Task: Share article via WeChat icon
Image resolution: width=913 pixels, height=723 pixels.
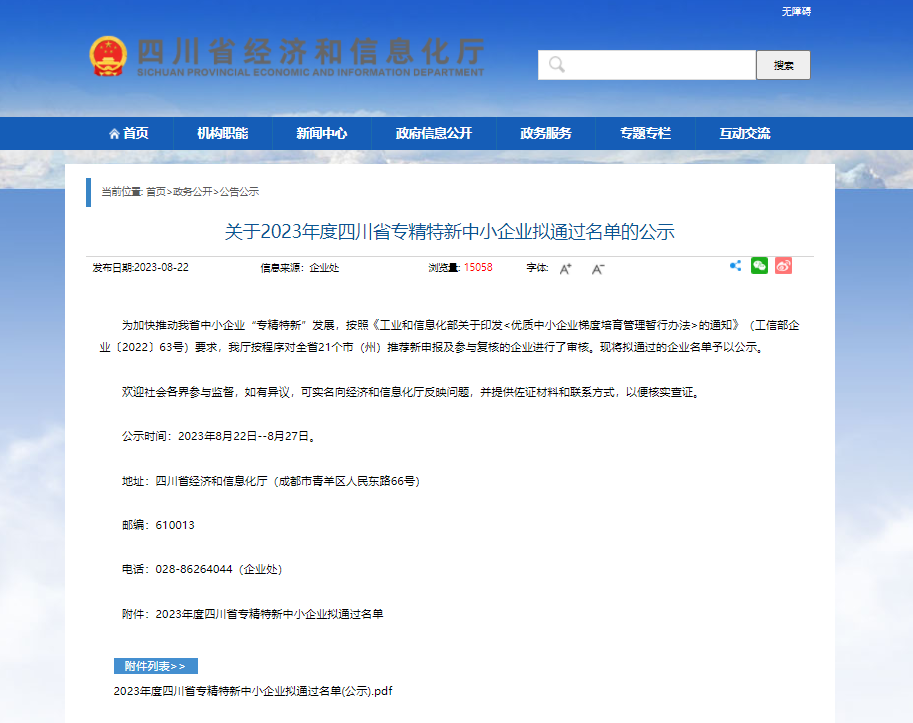Action: [x=760, y=266]
